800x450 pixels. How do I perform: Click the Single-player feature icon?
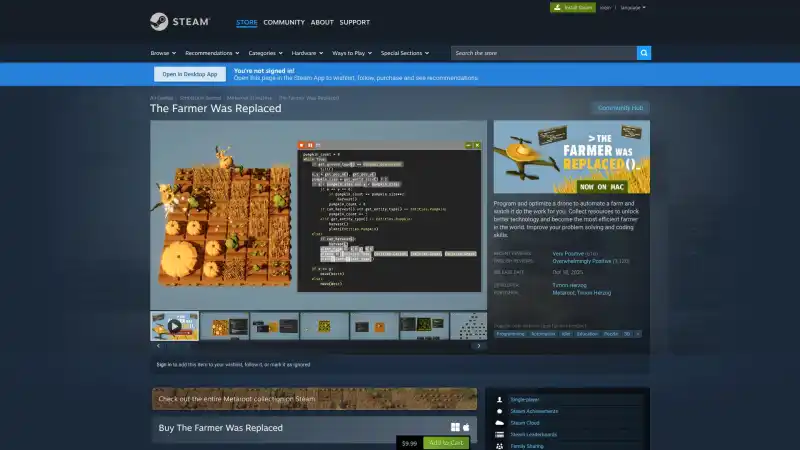point(499,398)
